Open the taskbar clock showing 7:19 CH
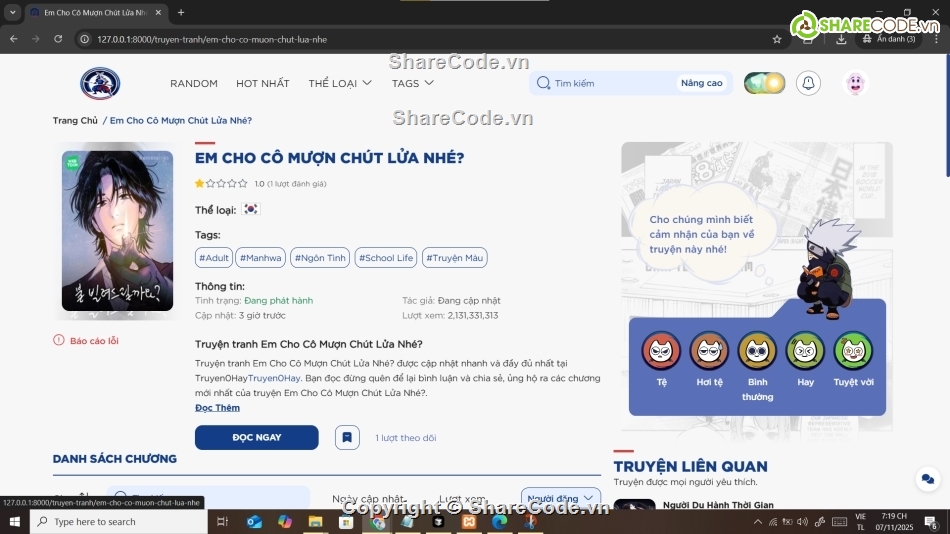950x534 pixels. pyautogui.click(x=894, y=522)
